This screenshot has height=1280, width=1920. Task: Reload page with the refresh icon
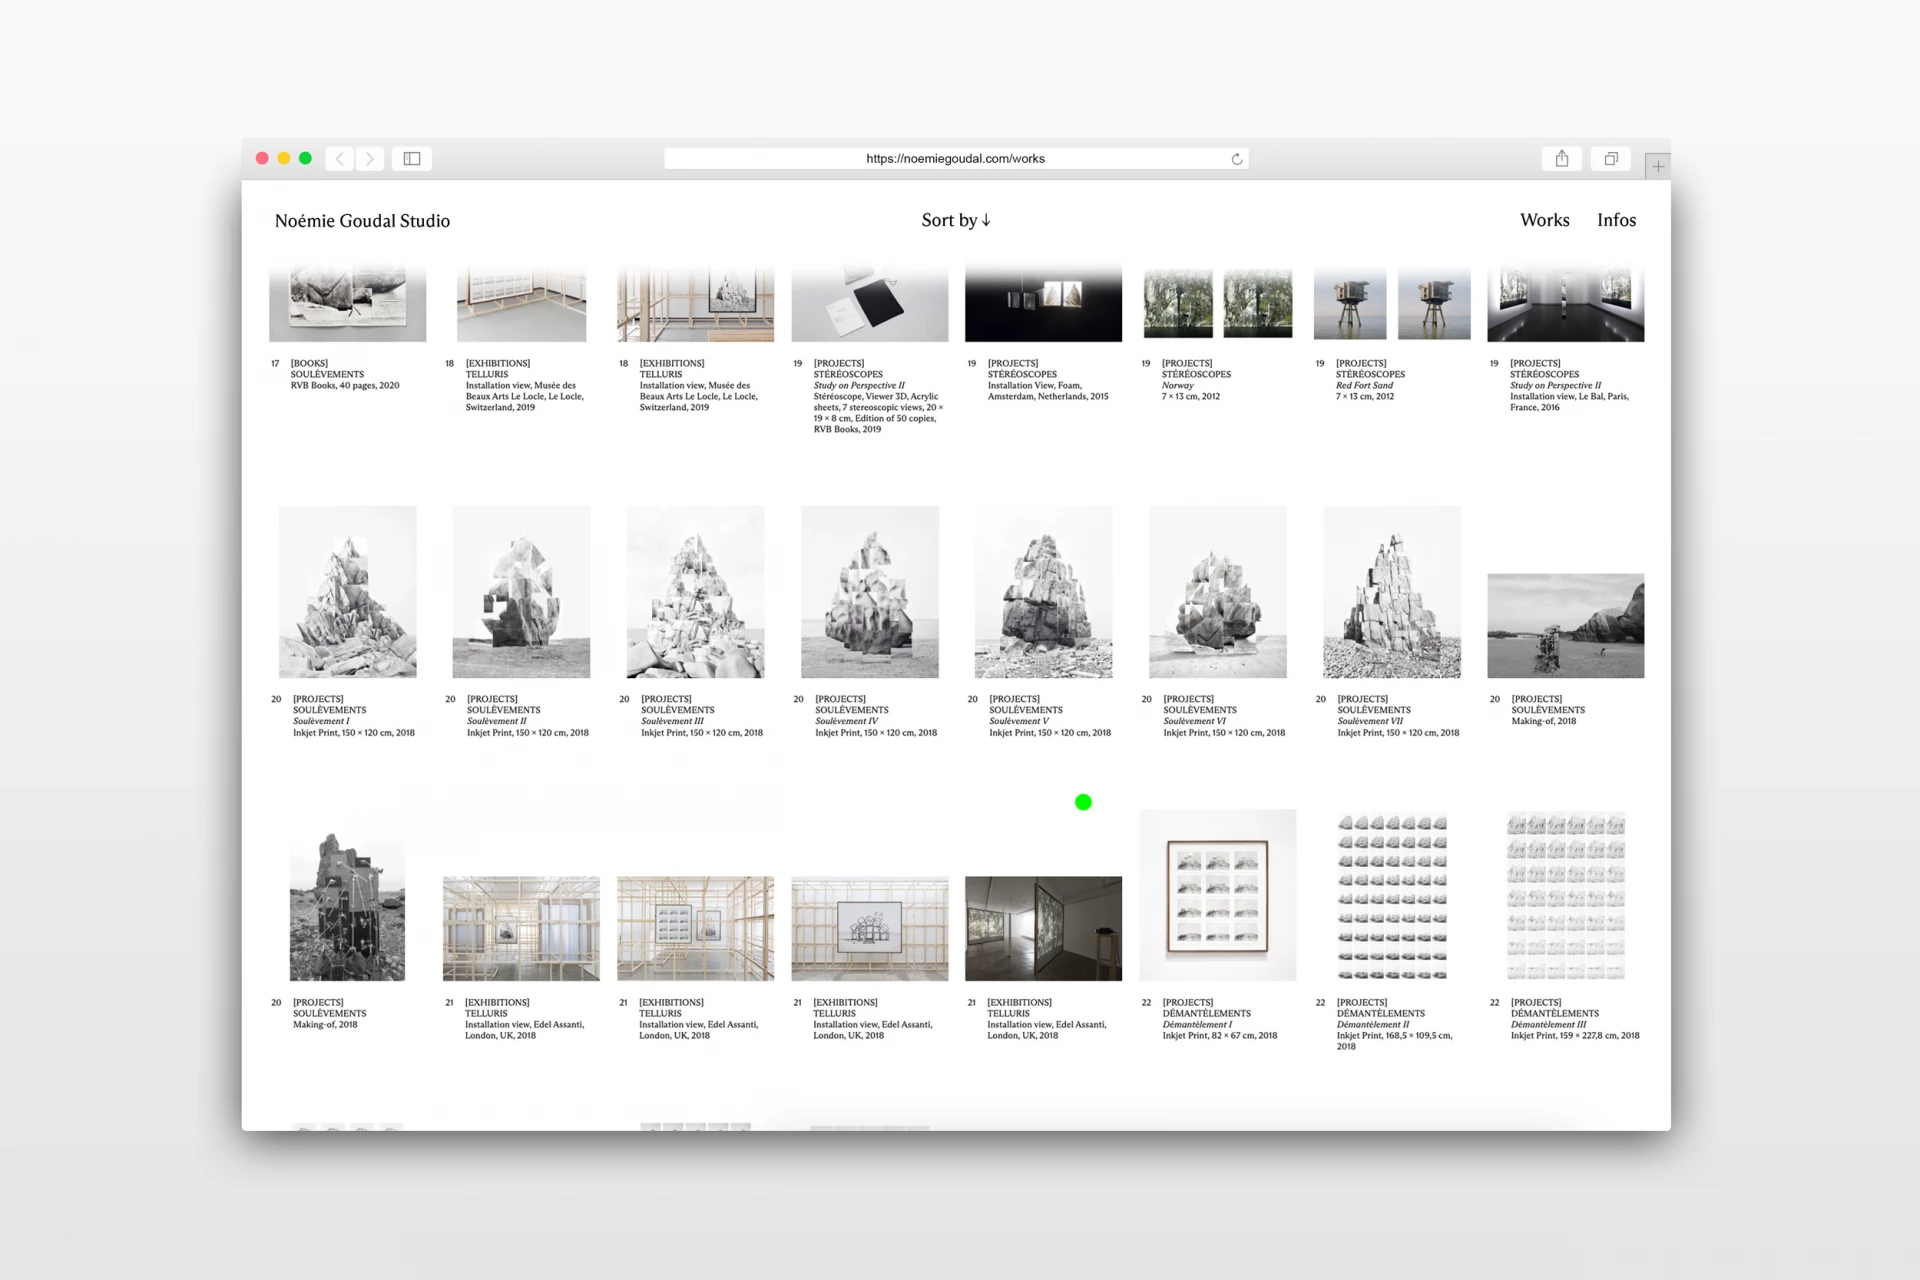click(x=1237, y=159)
